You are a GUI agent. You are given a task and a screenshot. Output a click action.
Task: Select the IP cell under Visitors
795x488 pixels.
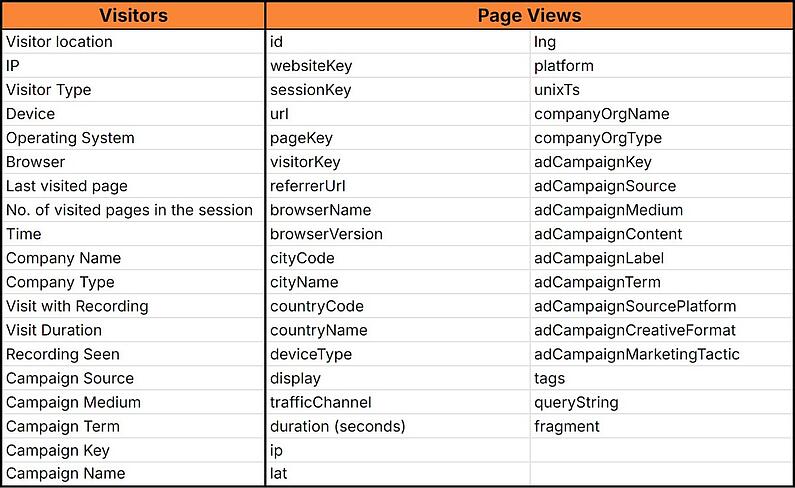pyautogui.click(x=133, y=65)
